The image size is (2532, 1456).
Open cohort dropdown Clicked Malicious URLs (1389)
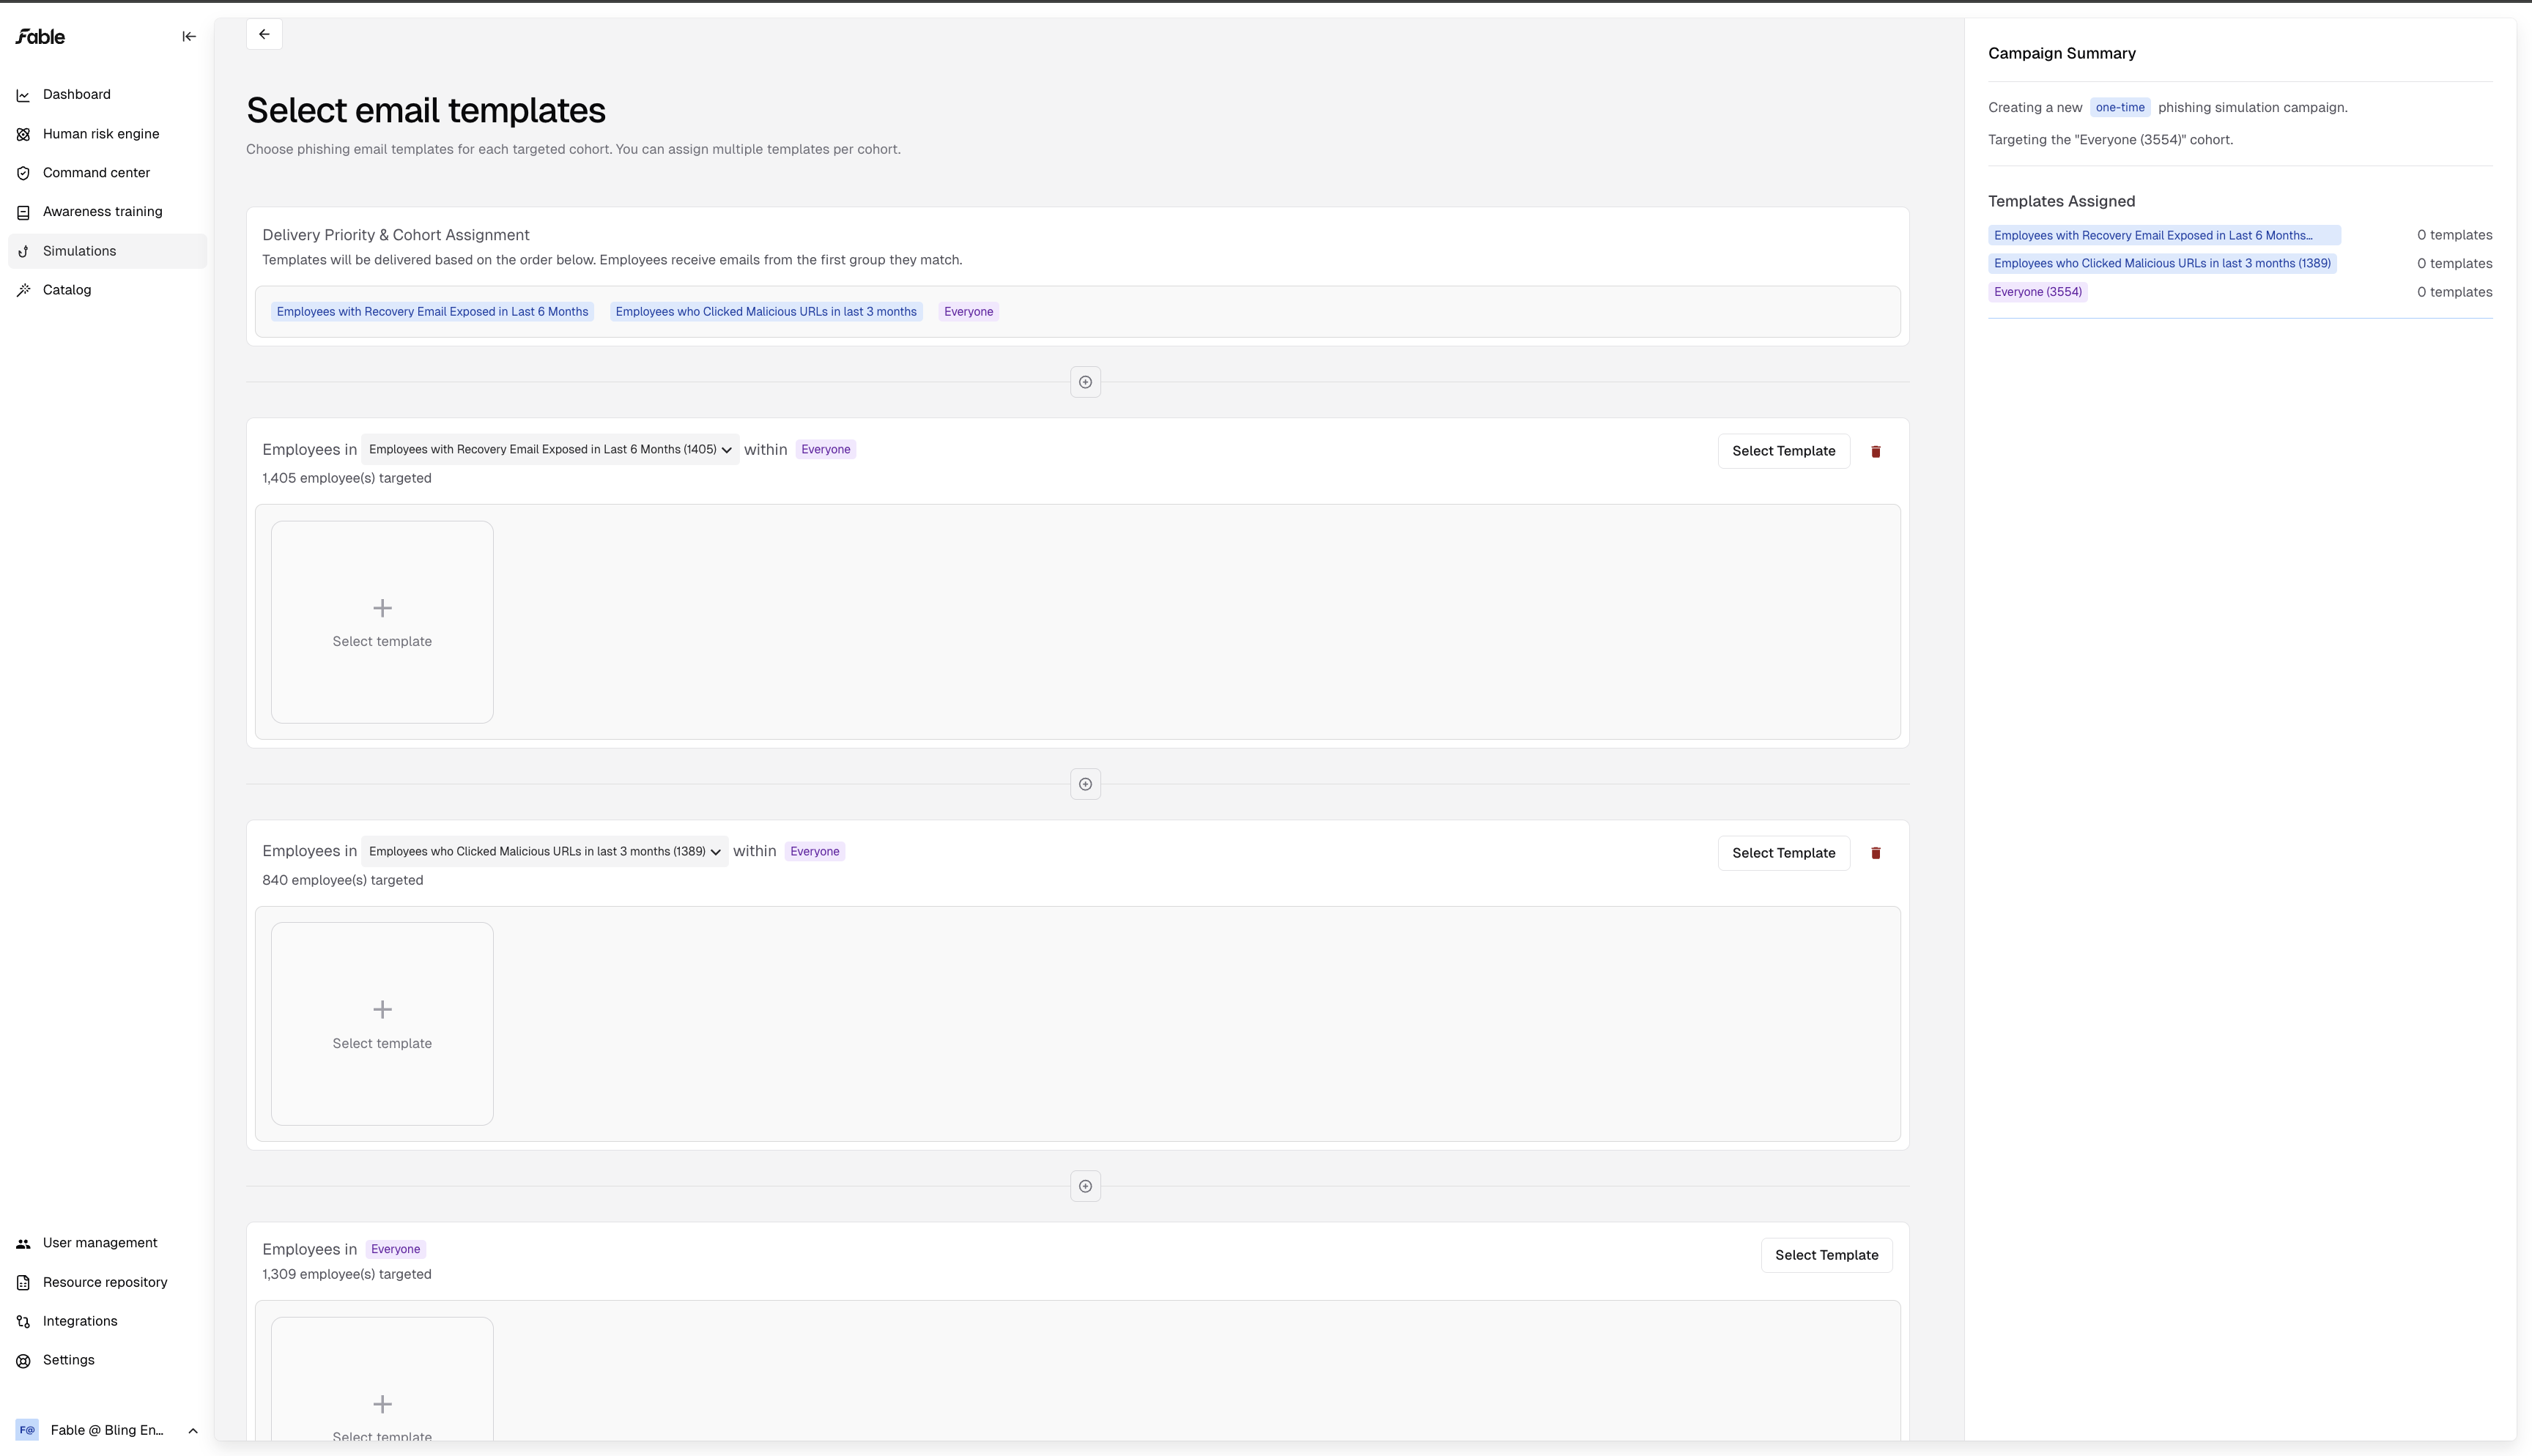544,852
